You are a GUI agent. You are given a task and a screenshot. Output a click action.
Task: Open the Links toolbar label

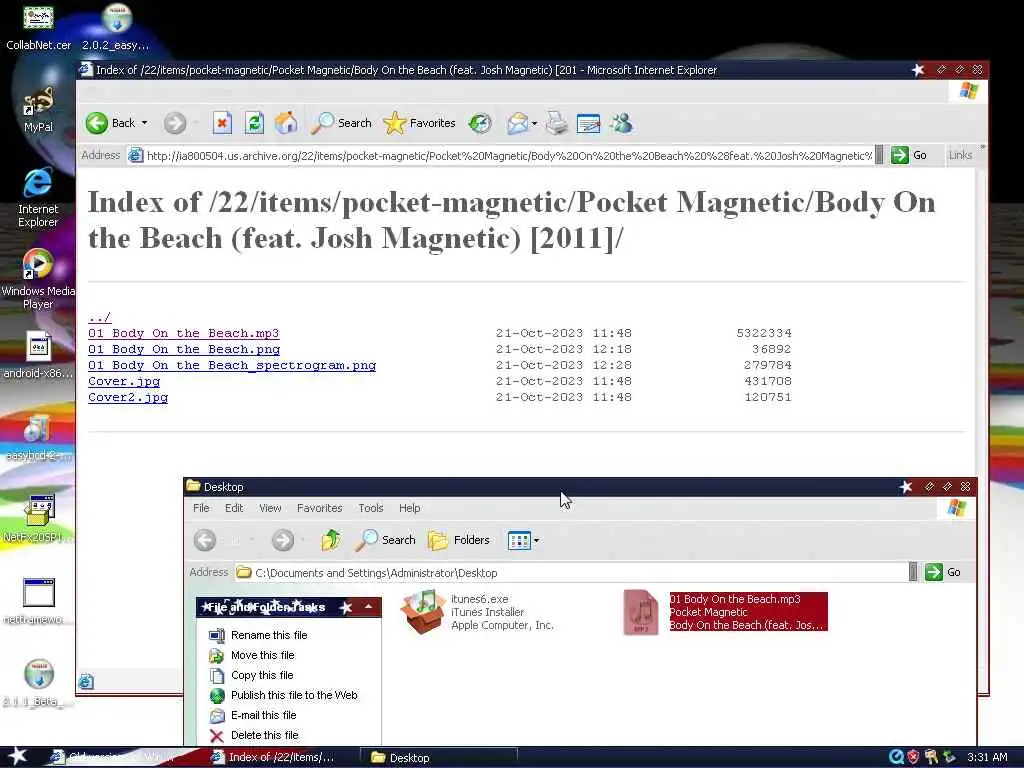point(960,155)
